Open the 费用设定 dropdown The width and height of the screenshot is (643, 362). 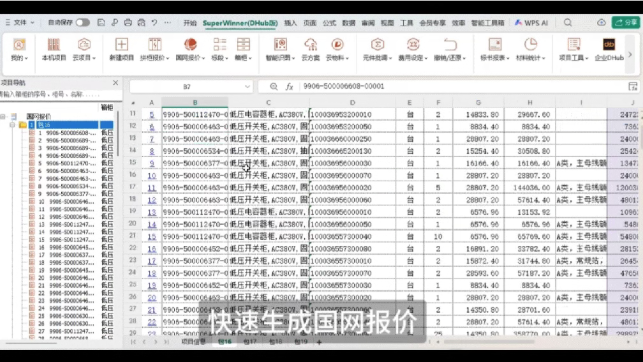pyautogui.click(x=413, y=50)
